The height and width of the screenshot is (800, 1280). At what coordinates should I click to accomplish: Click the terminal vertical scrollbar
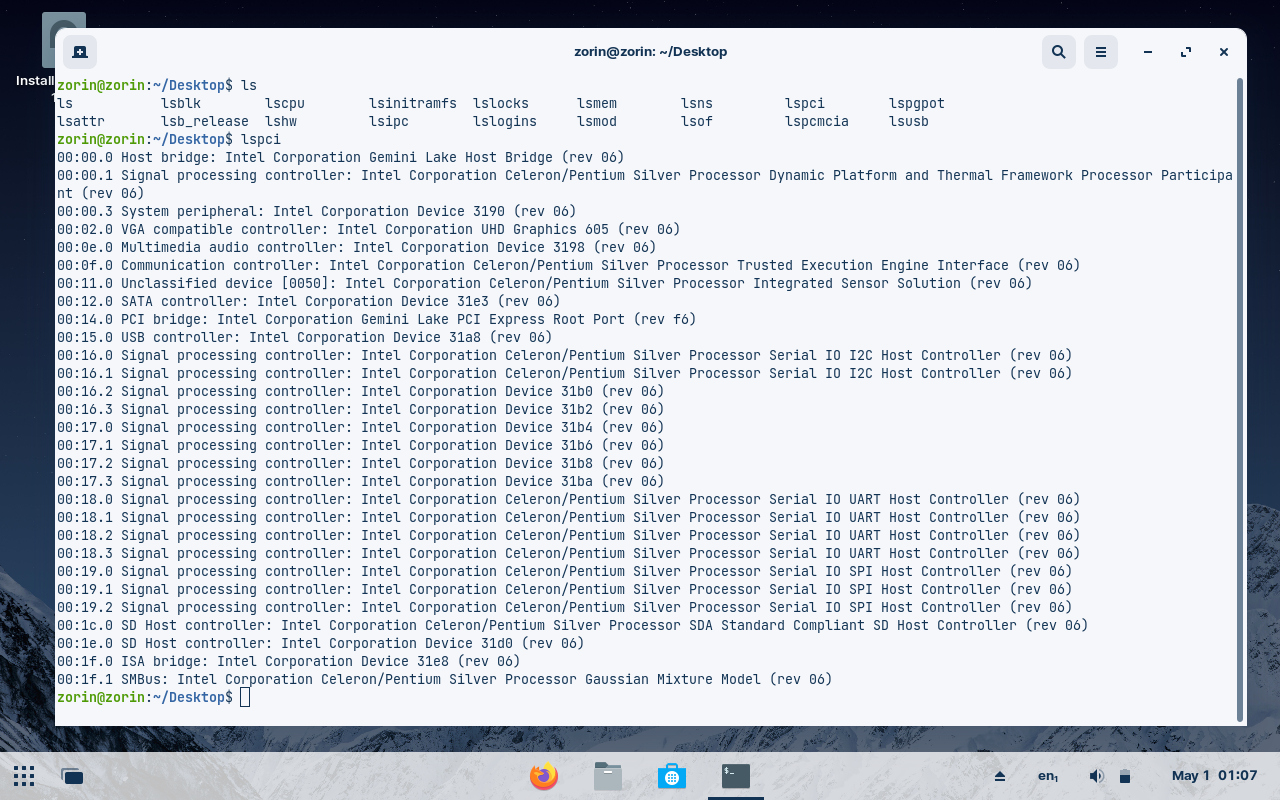coord(1241,400)
